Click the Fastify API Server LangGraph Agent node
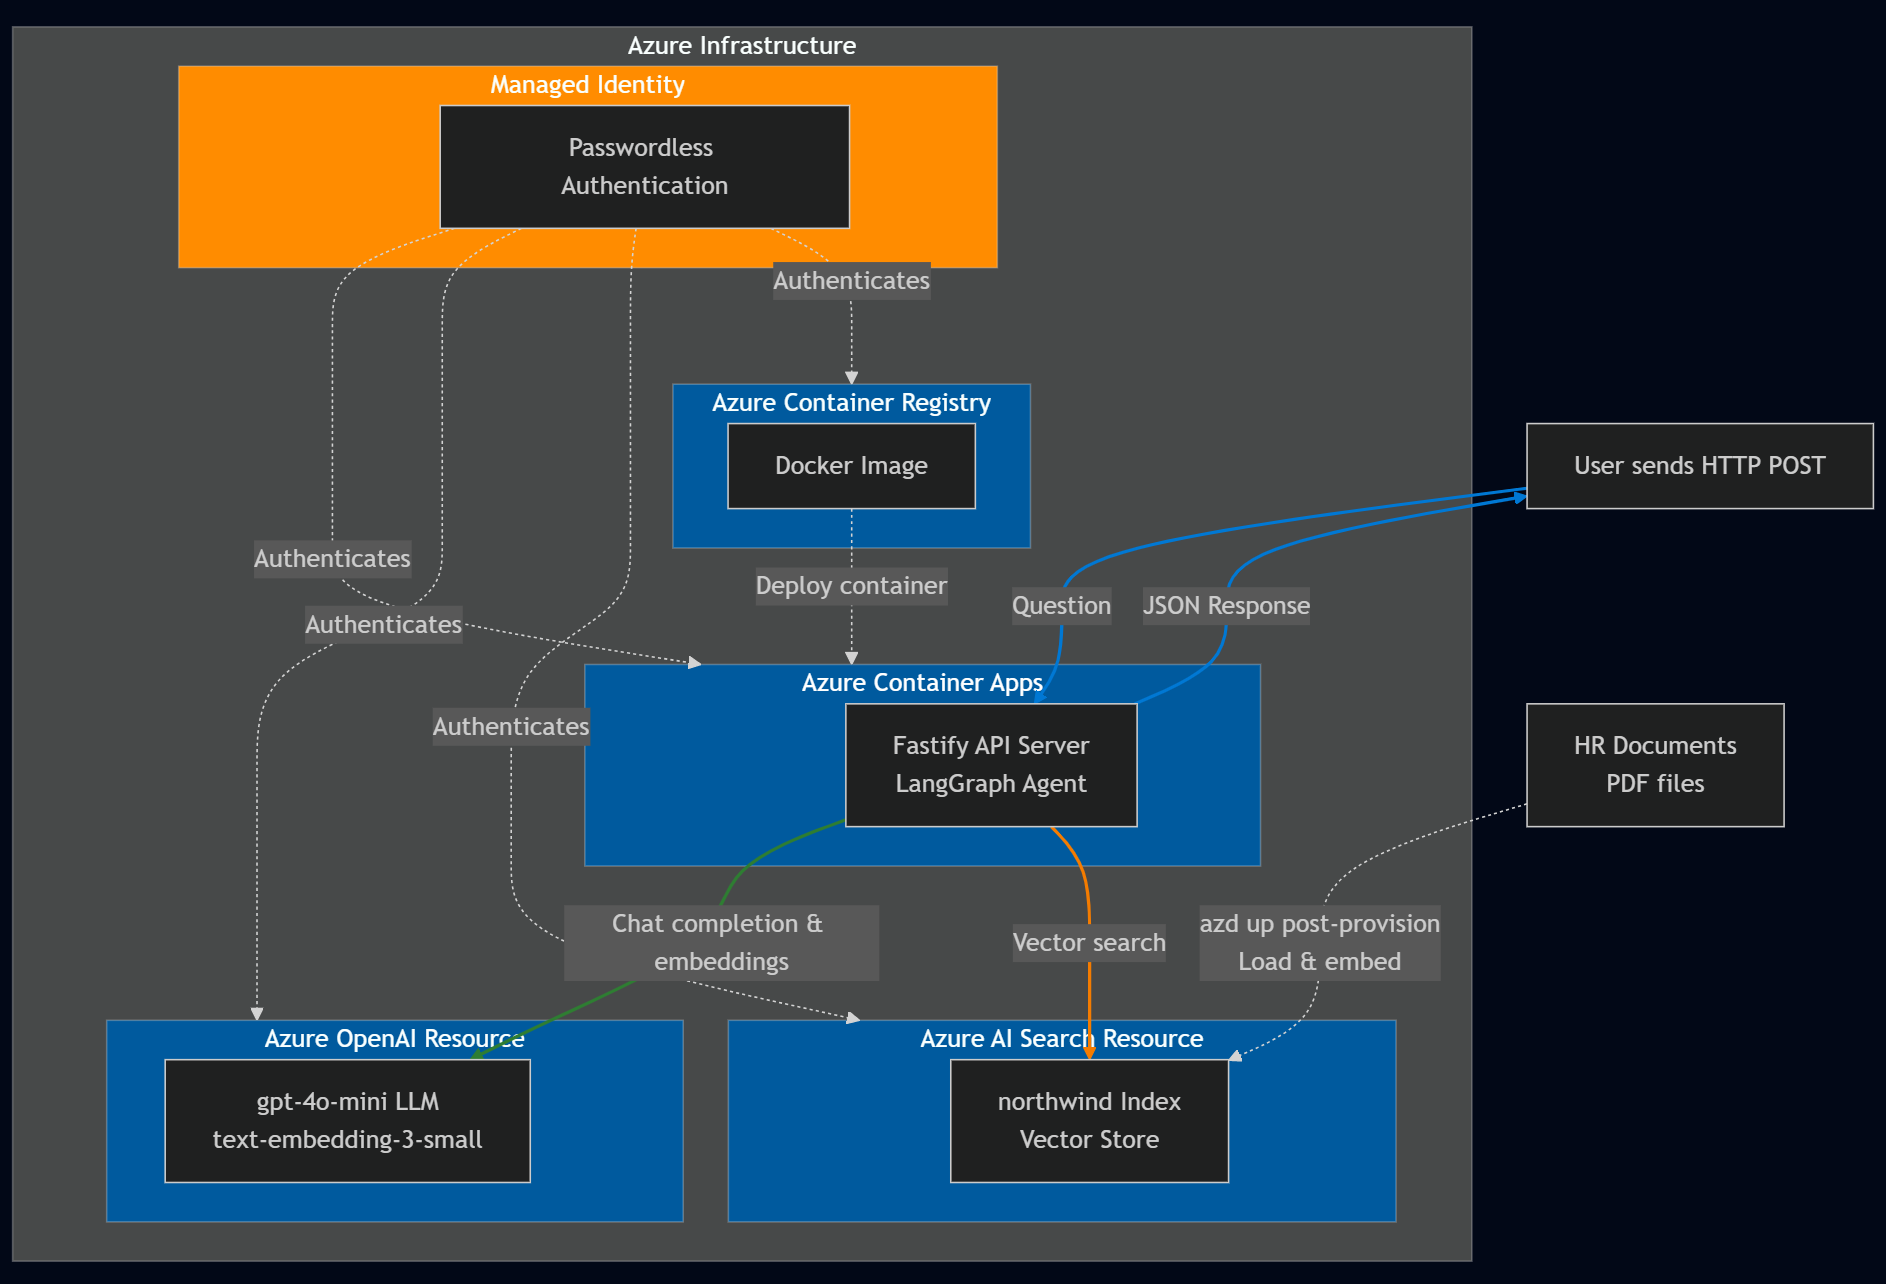The image size is (1886, 1284). 991,765
